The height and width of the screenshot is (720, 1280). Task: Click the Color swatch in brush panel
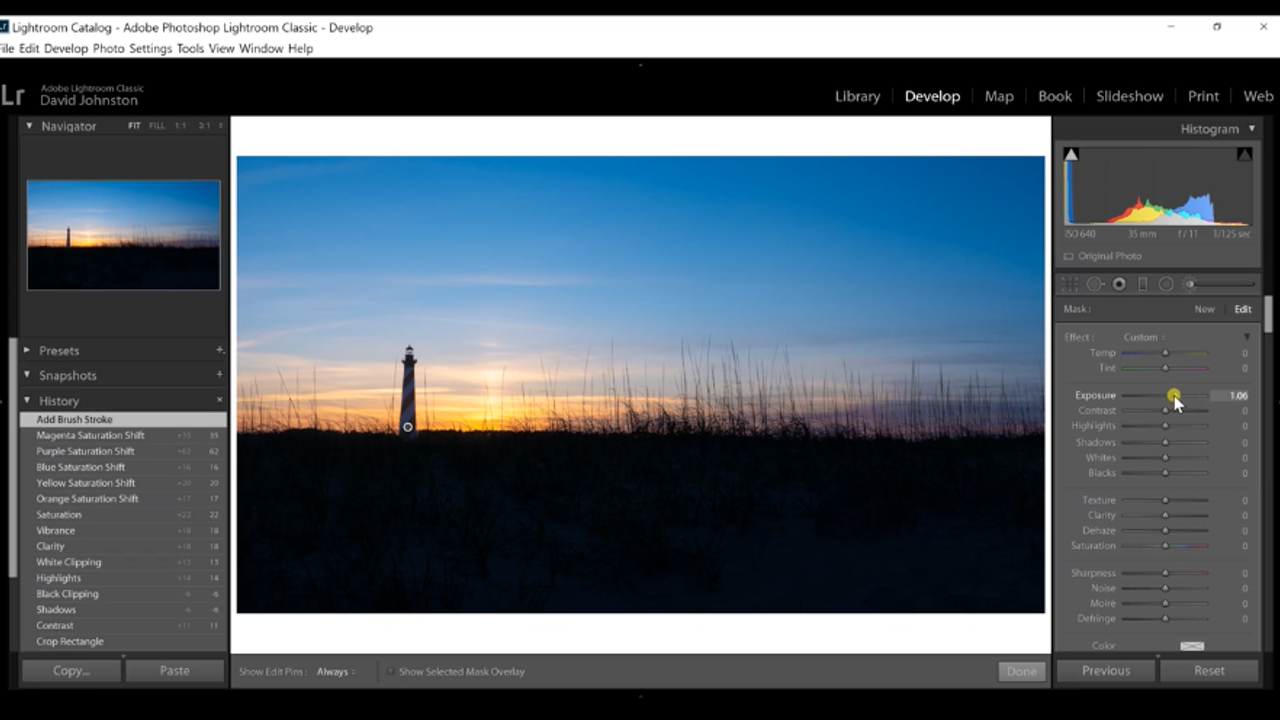coord(1192,646)
